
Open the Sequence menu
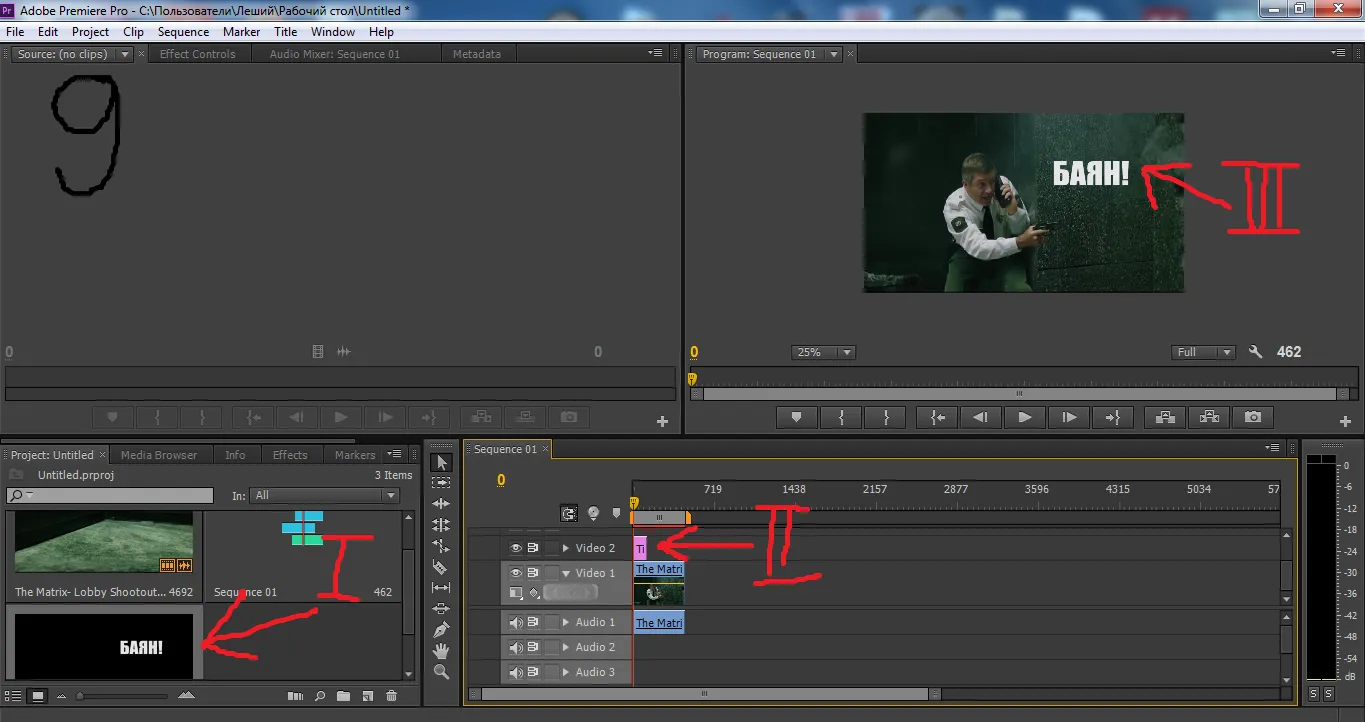pyautogui.click(x=183, y=32)
